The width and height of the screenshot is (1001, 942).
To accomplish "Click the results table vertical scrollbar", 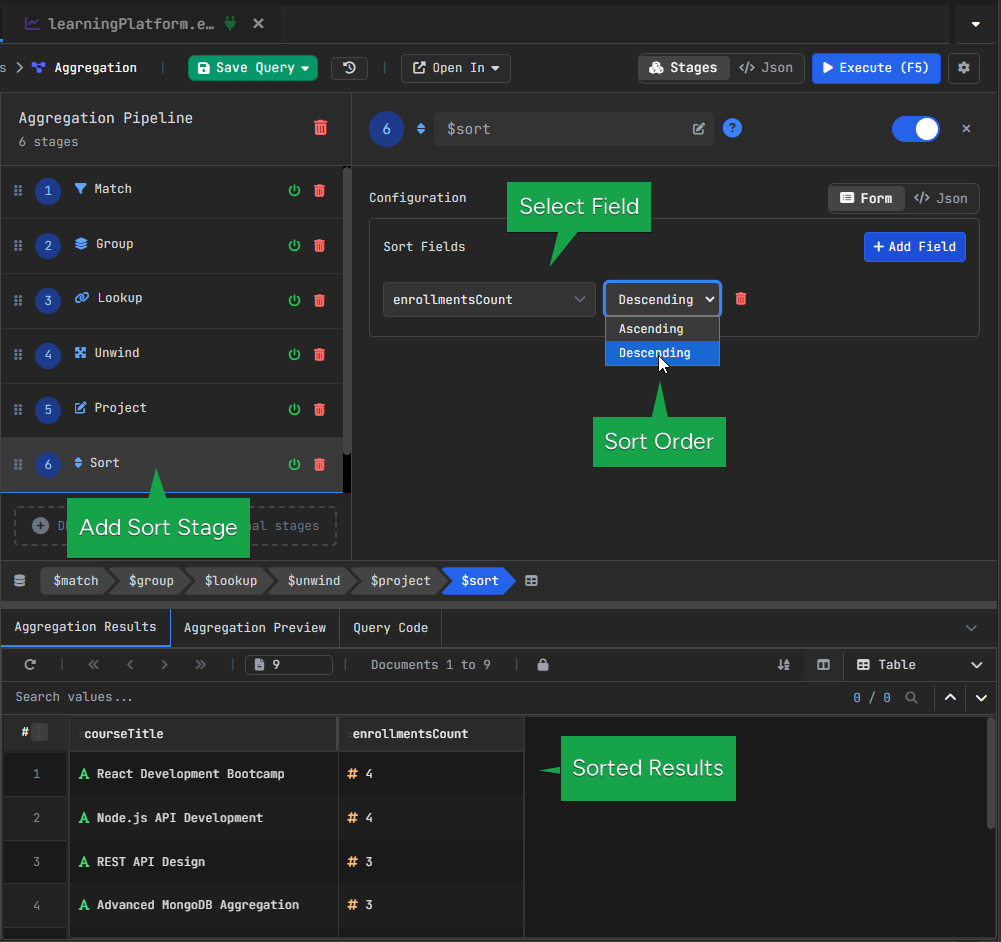I will click(990, 774).
